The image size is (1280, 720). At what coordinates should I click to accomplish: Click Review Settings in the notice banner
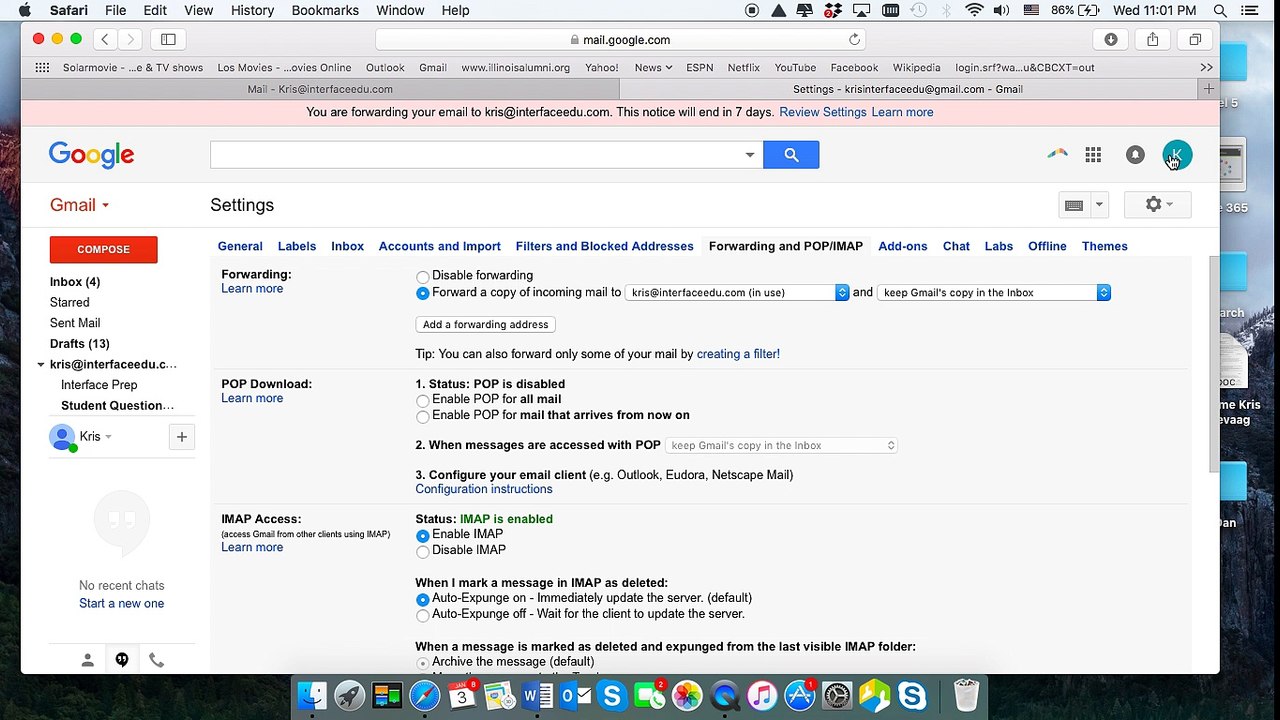click(823, 112)
